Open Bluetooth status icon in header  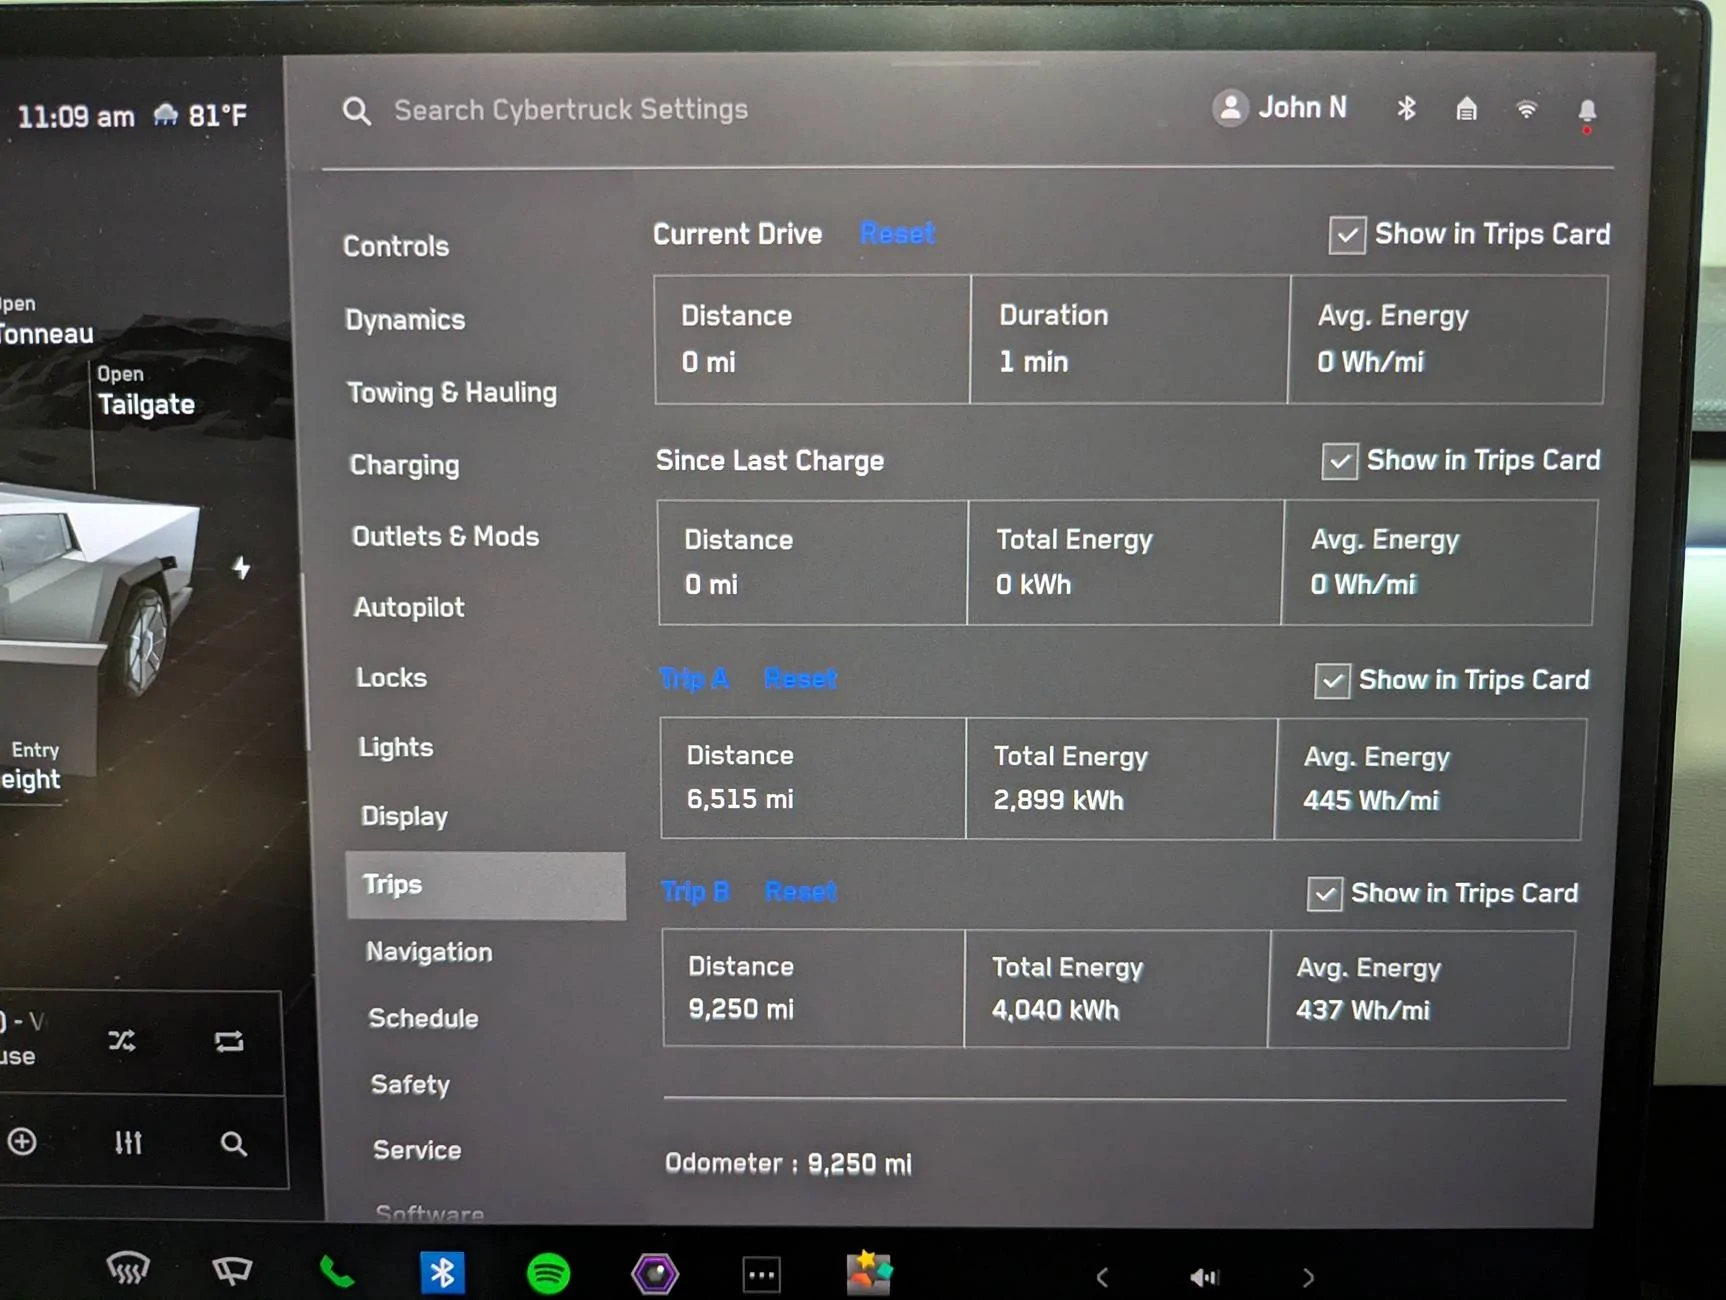(1406, 108)
